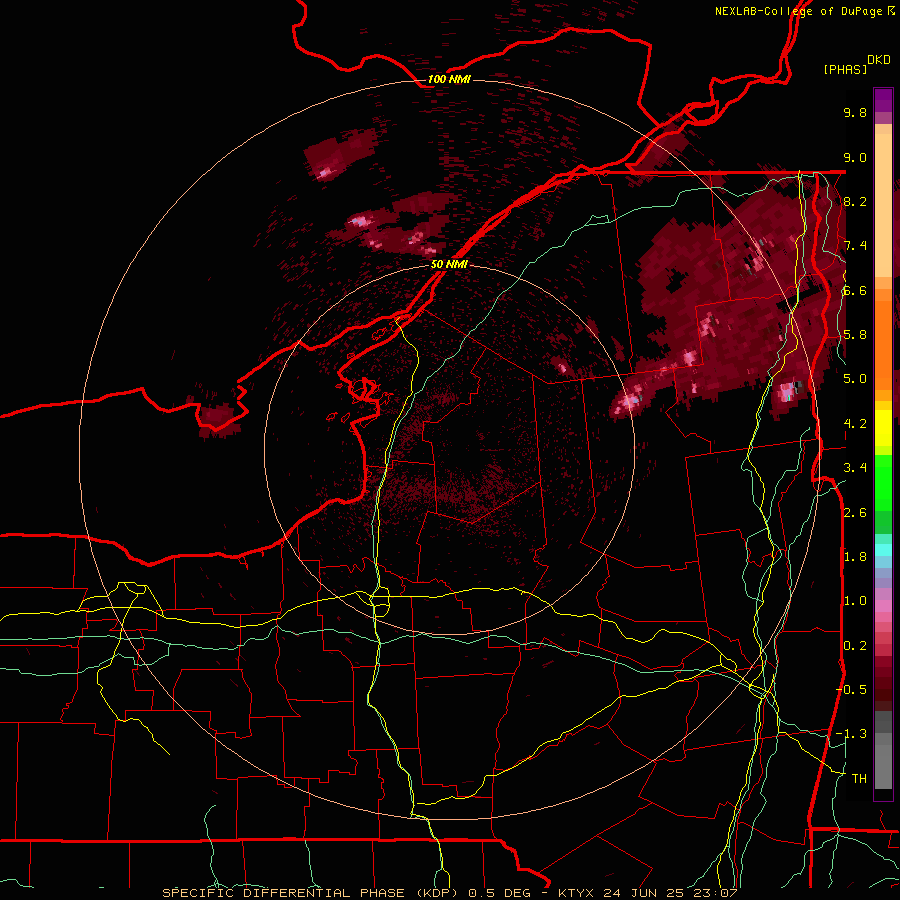Click the 50 NMI range ring label
This screenshot has height=900, width=900.
[x=449, y=264]
